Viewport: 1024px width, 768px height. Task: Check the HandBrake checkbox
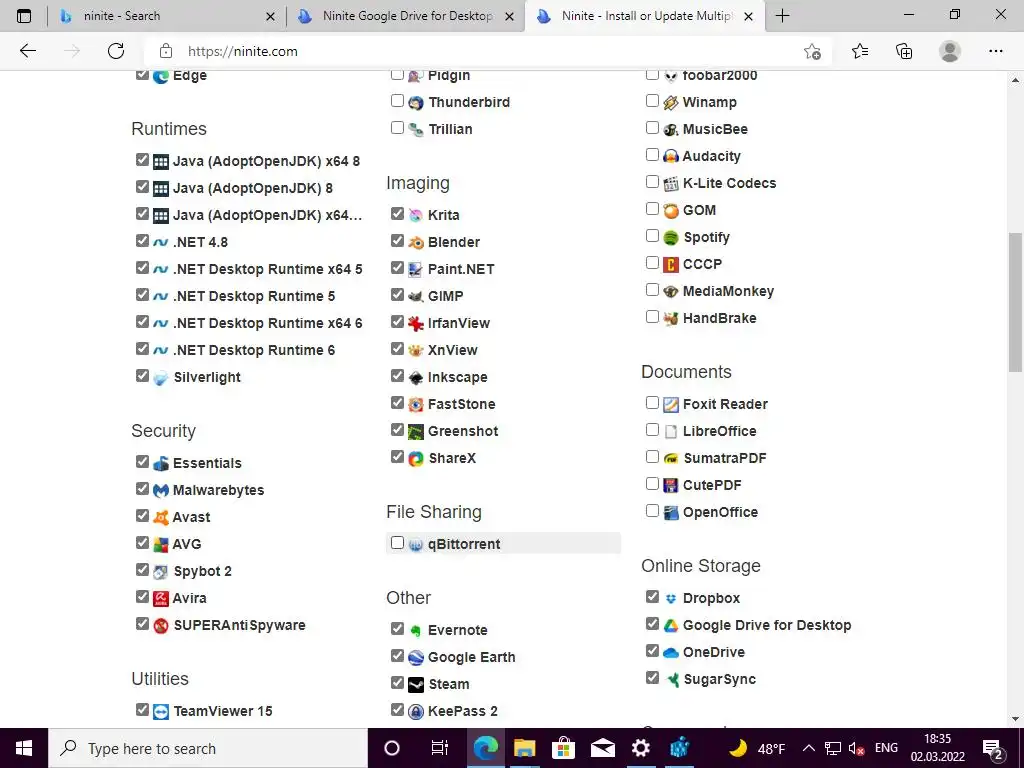click(652, 317)
